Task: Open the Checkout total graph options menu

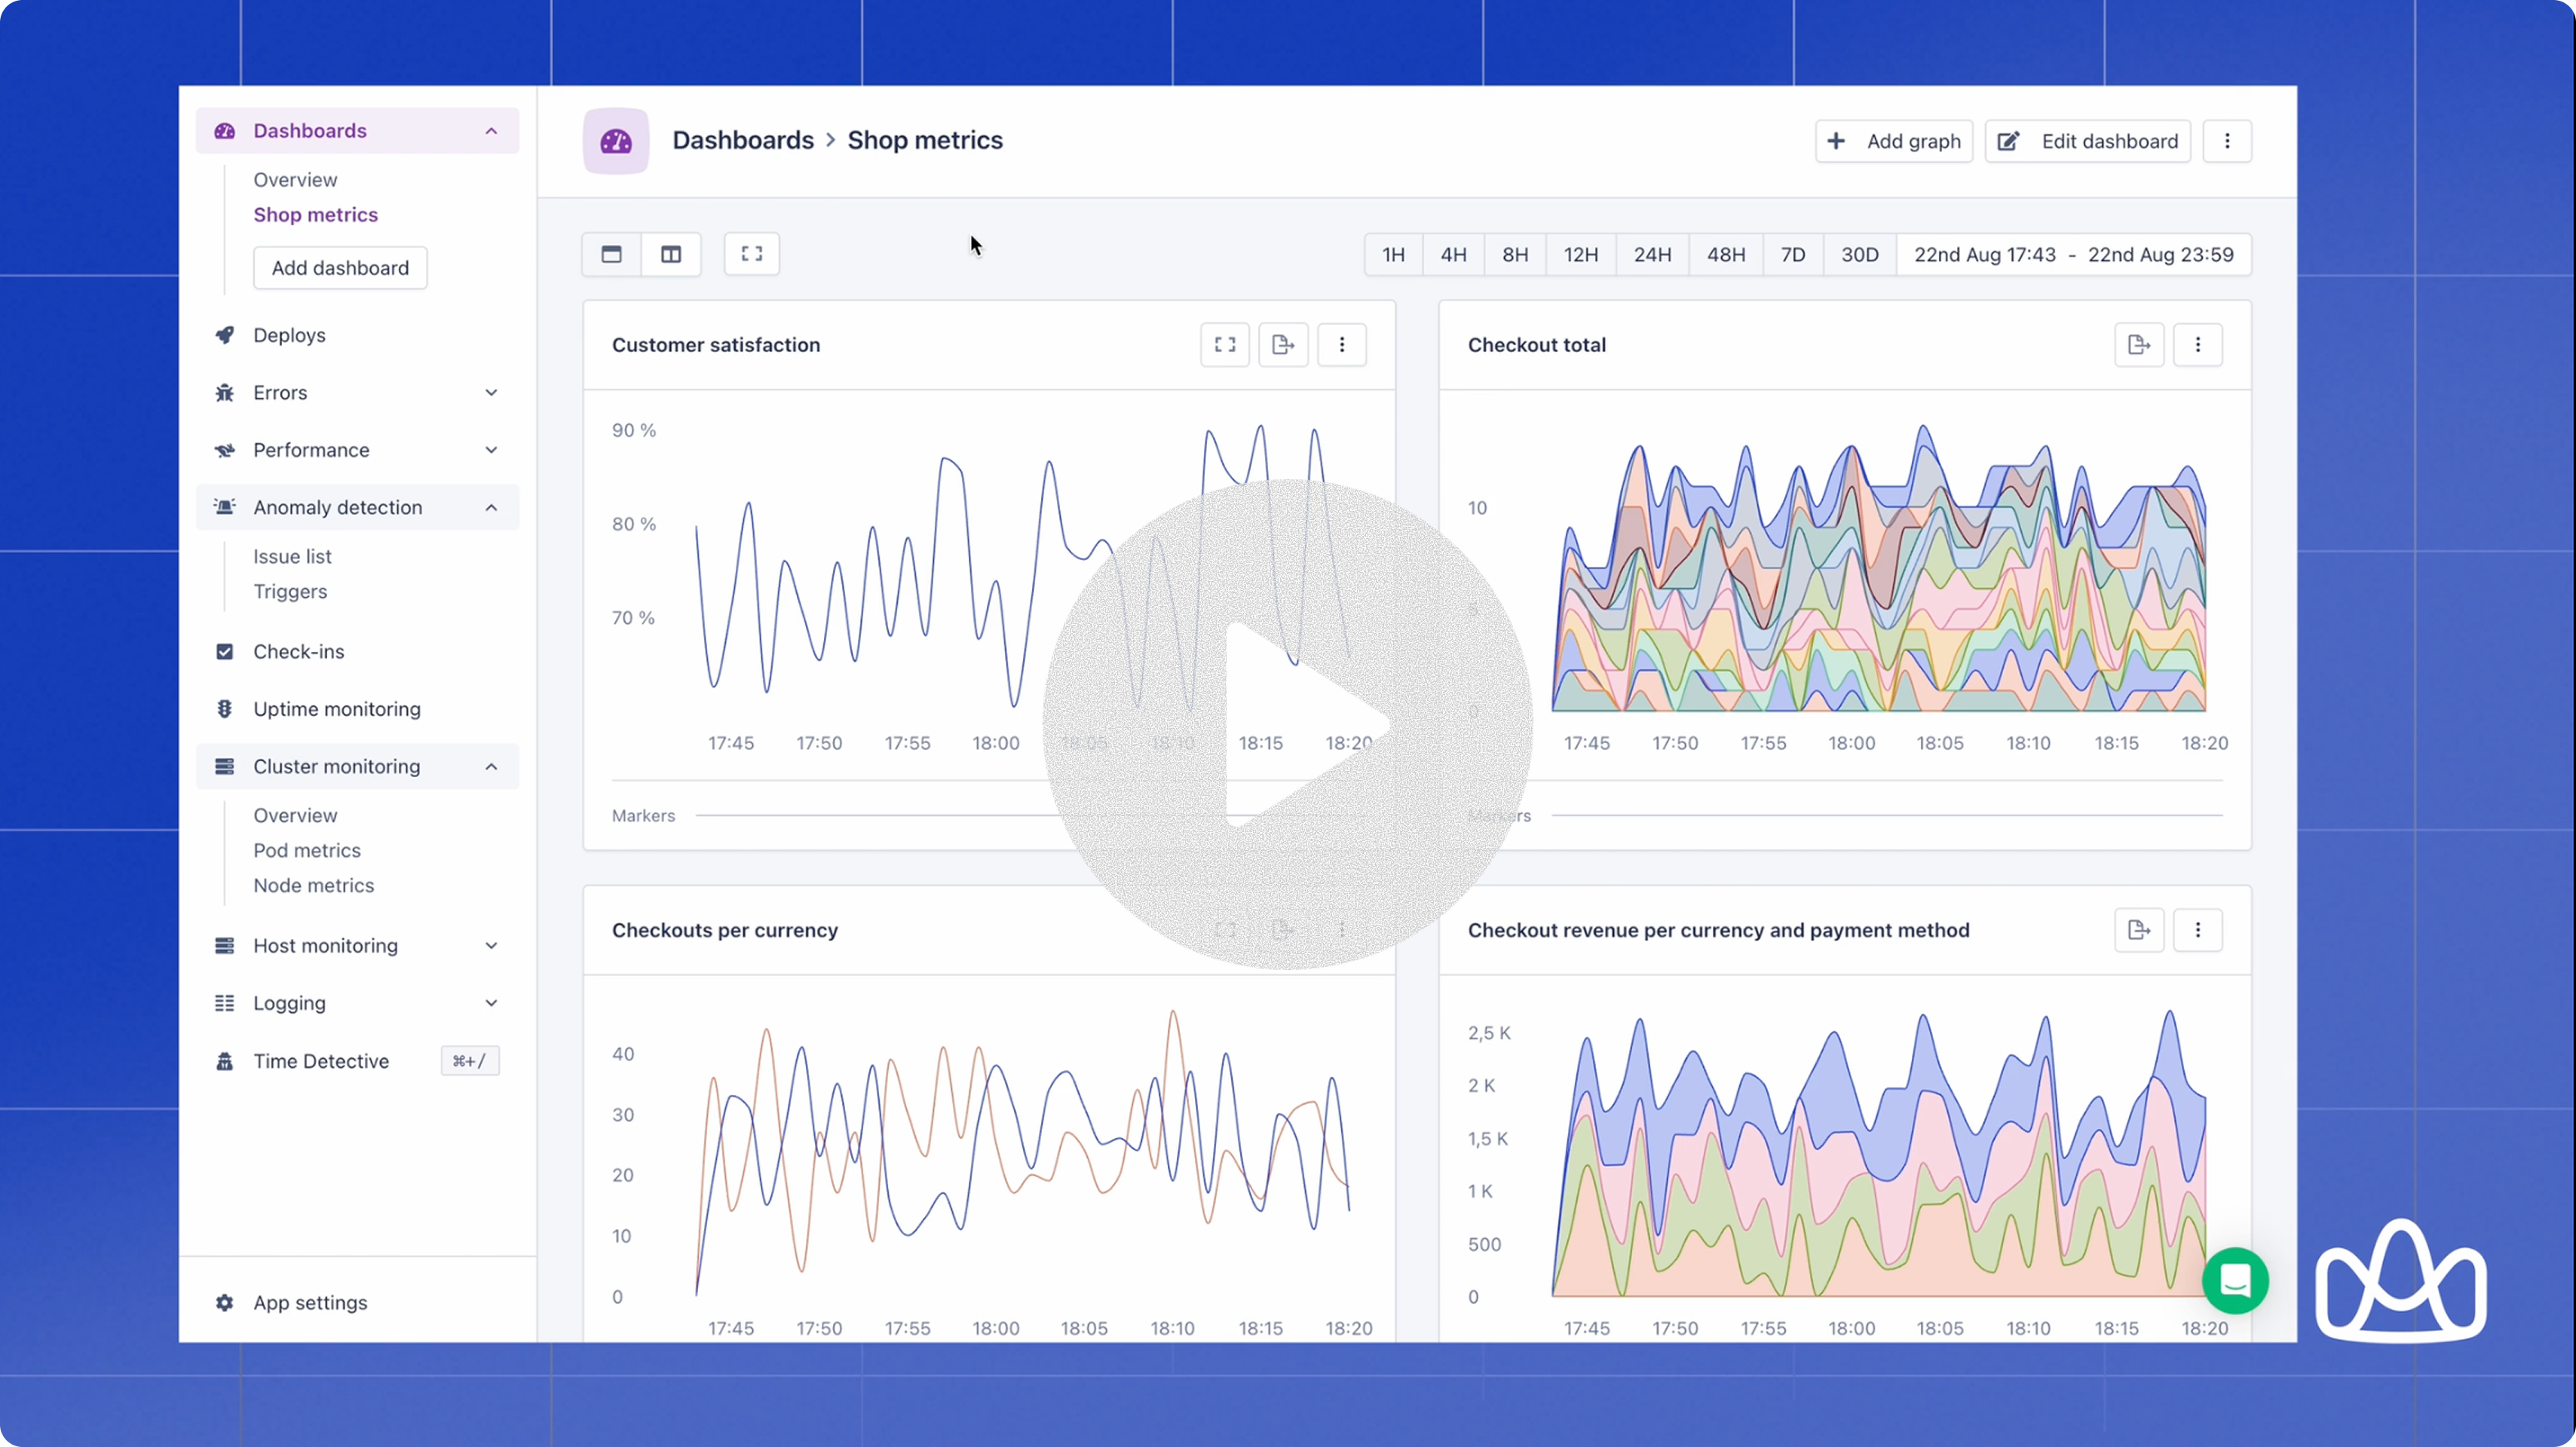Action: coord(2197,345)
